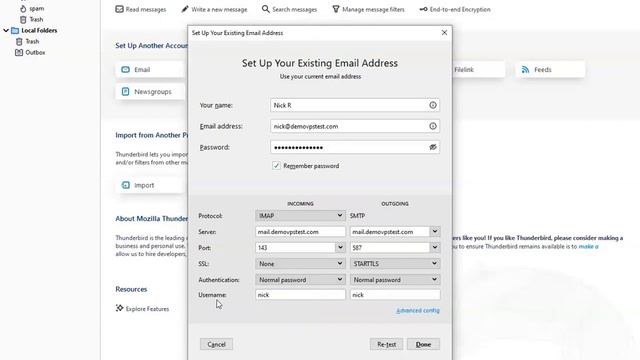Click the Password input field

355,147
